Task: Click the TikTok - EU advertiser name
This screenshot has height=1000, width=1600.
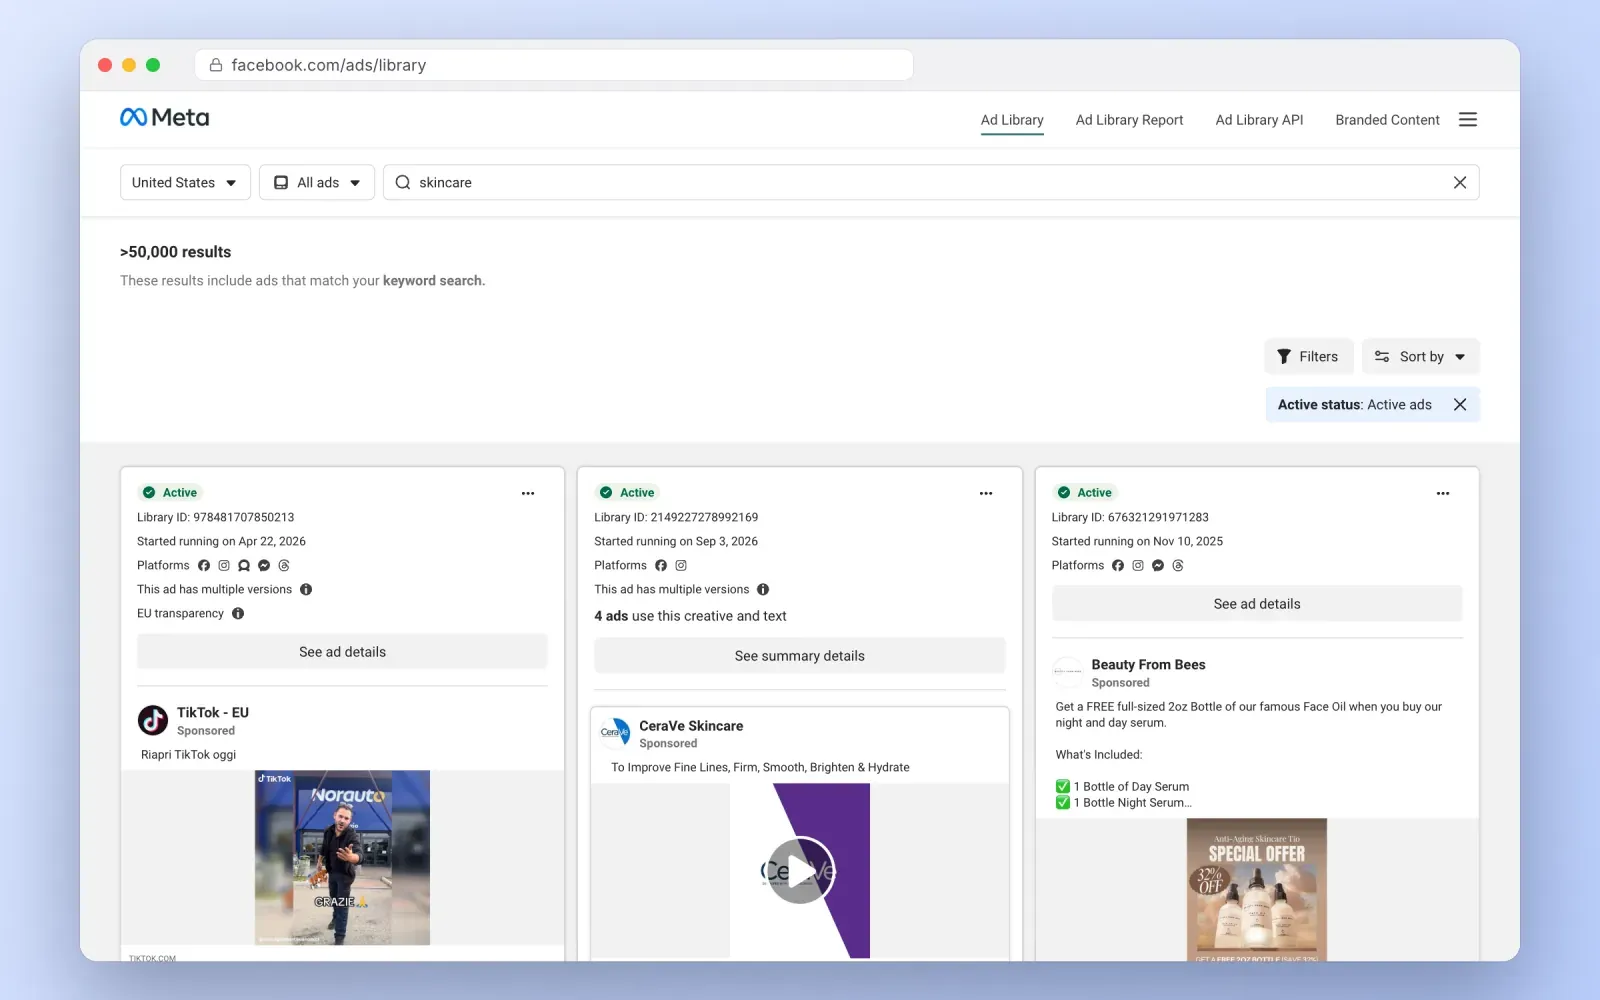Action: point(213,713)
